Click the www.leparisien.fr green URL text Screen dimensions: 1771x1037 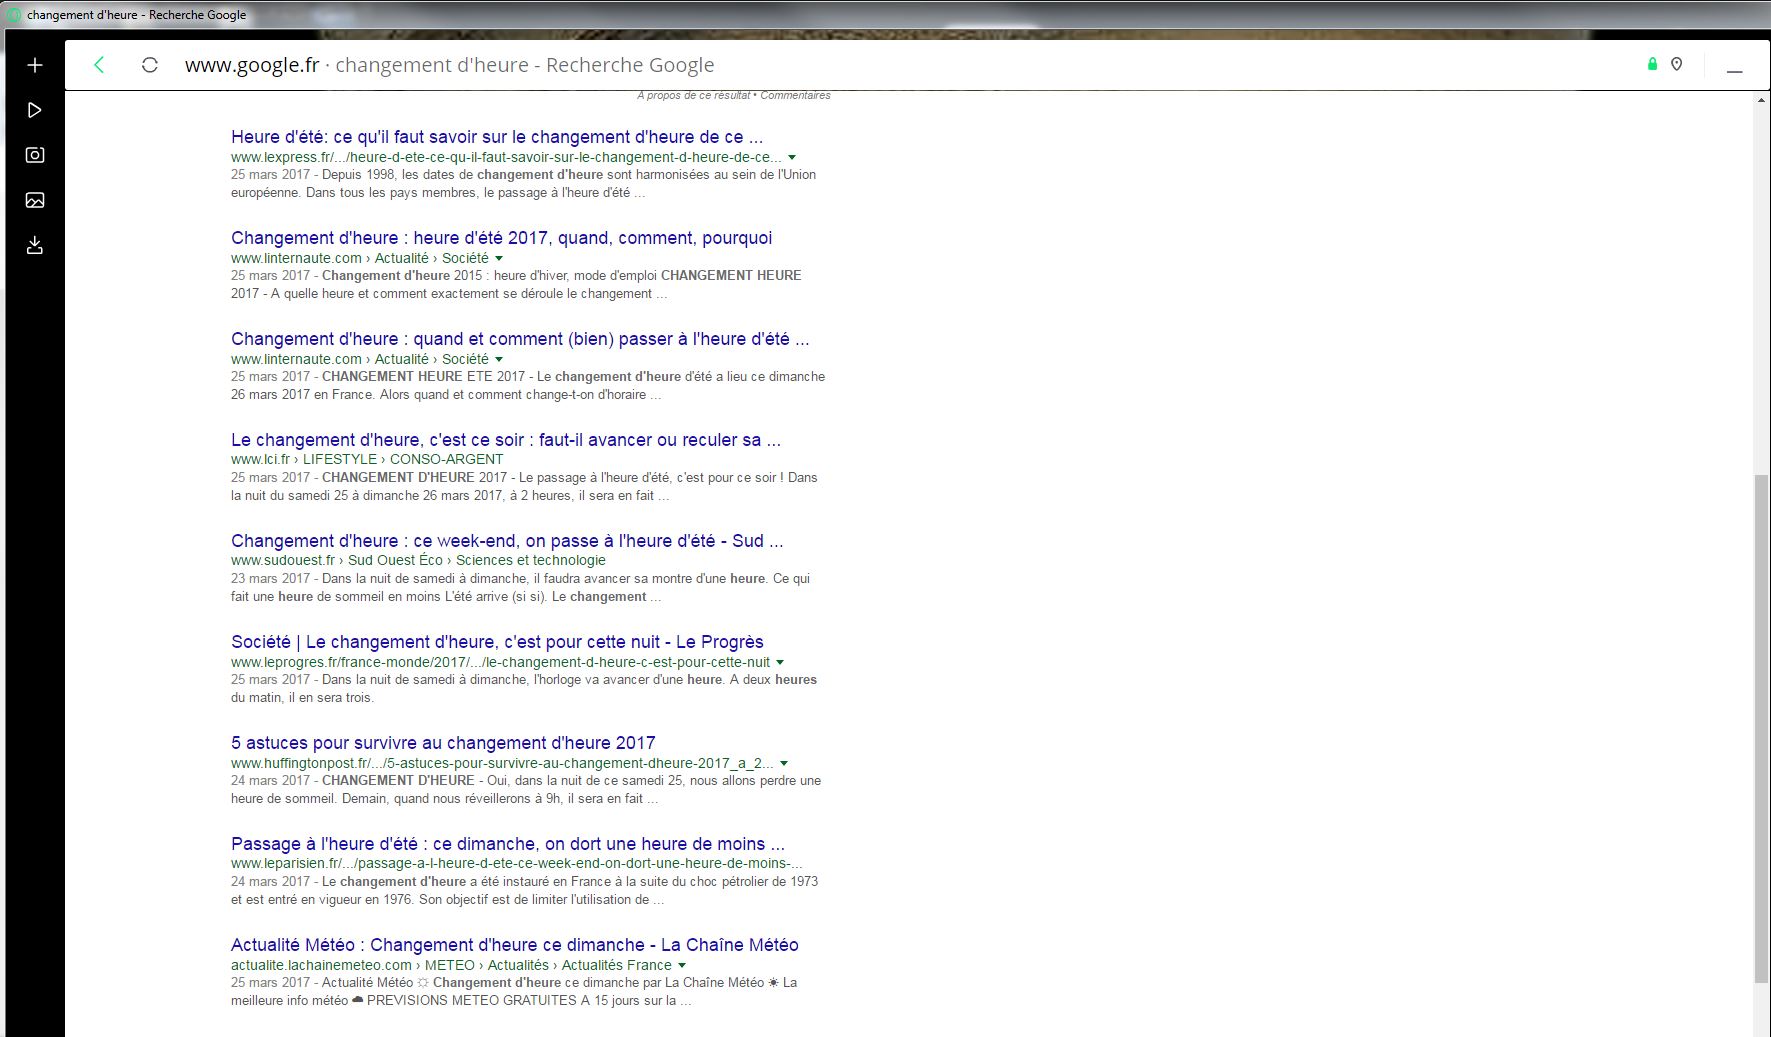pos(517,864)
